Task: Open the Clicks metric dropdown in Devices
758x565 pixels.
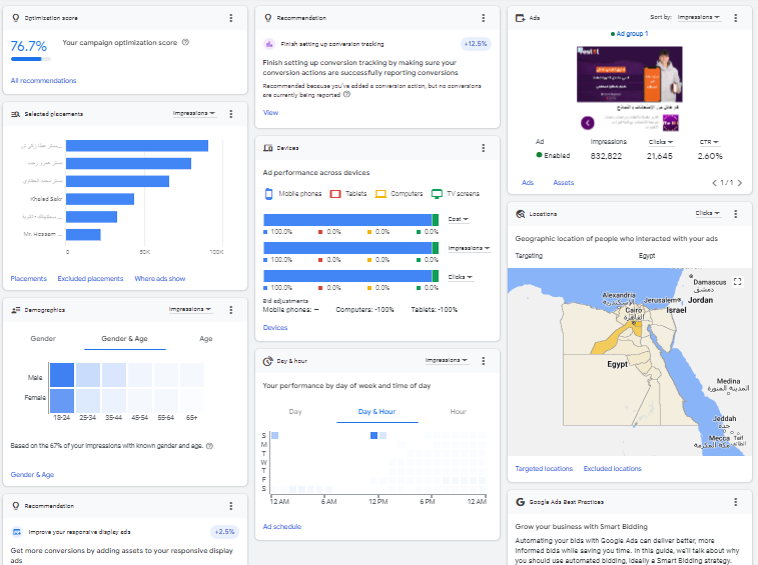Action: point(460,277)
